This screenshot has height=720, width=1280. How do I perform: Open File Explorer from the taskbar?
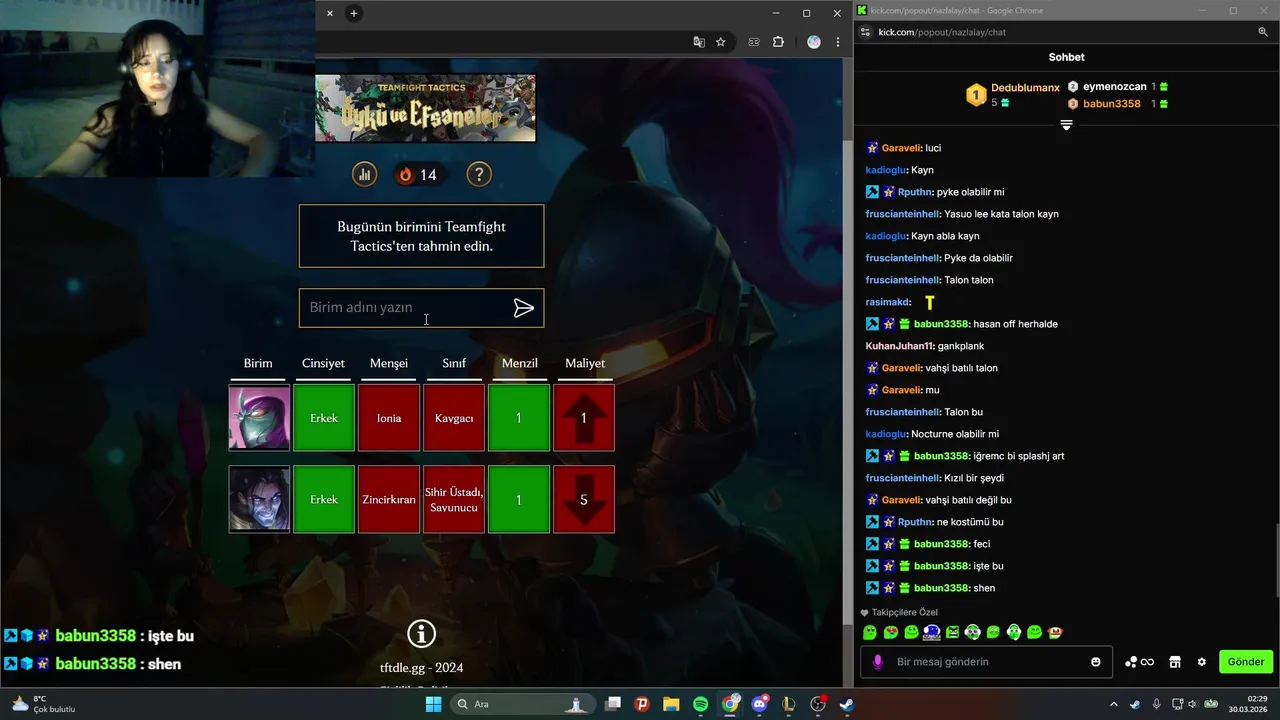point(671,704)
